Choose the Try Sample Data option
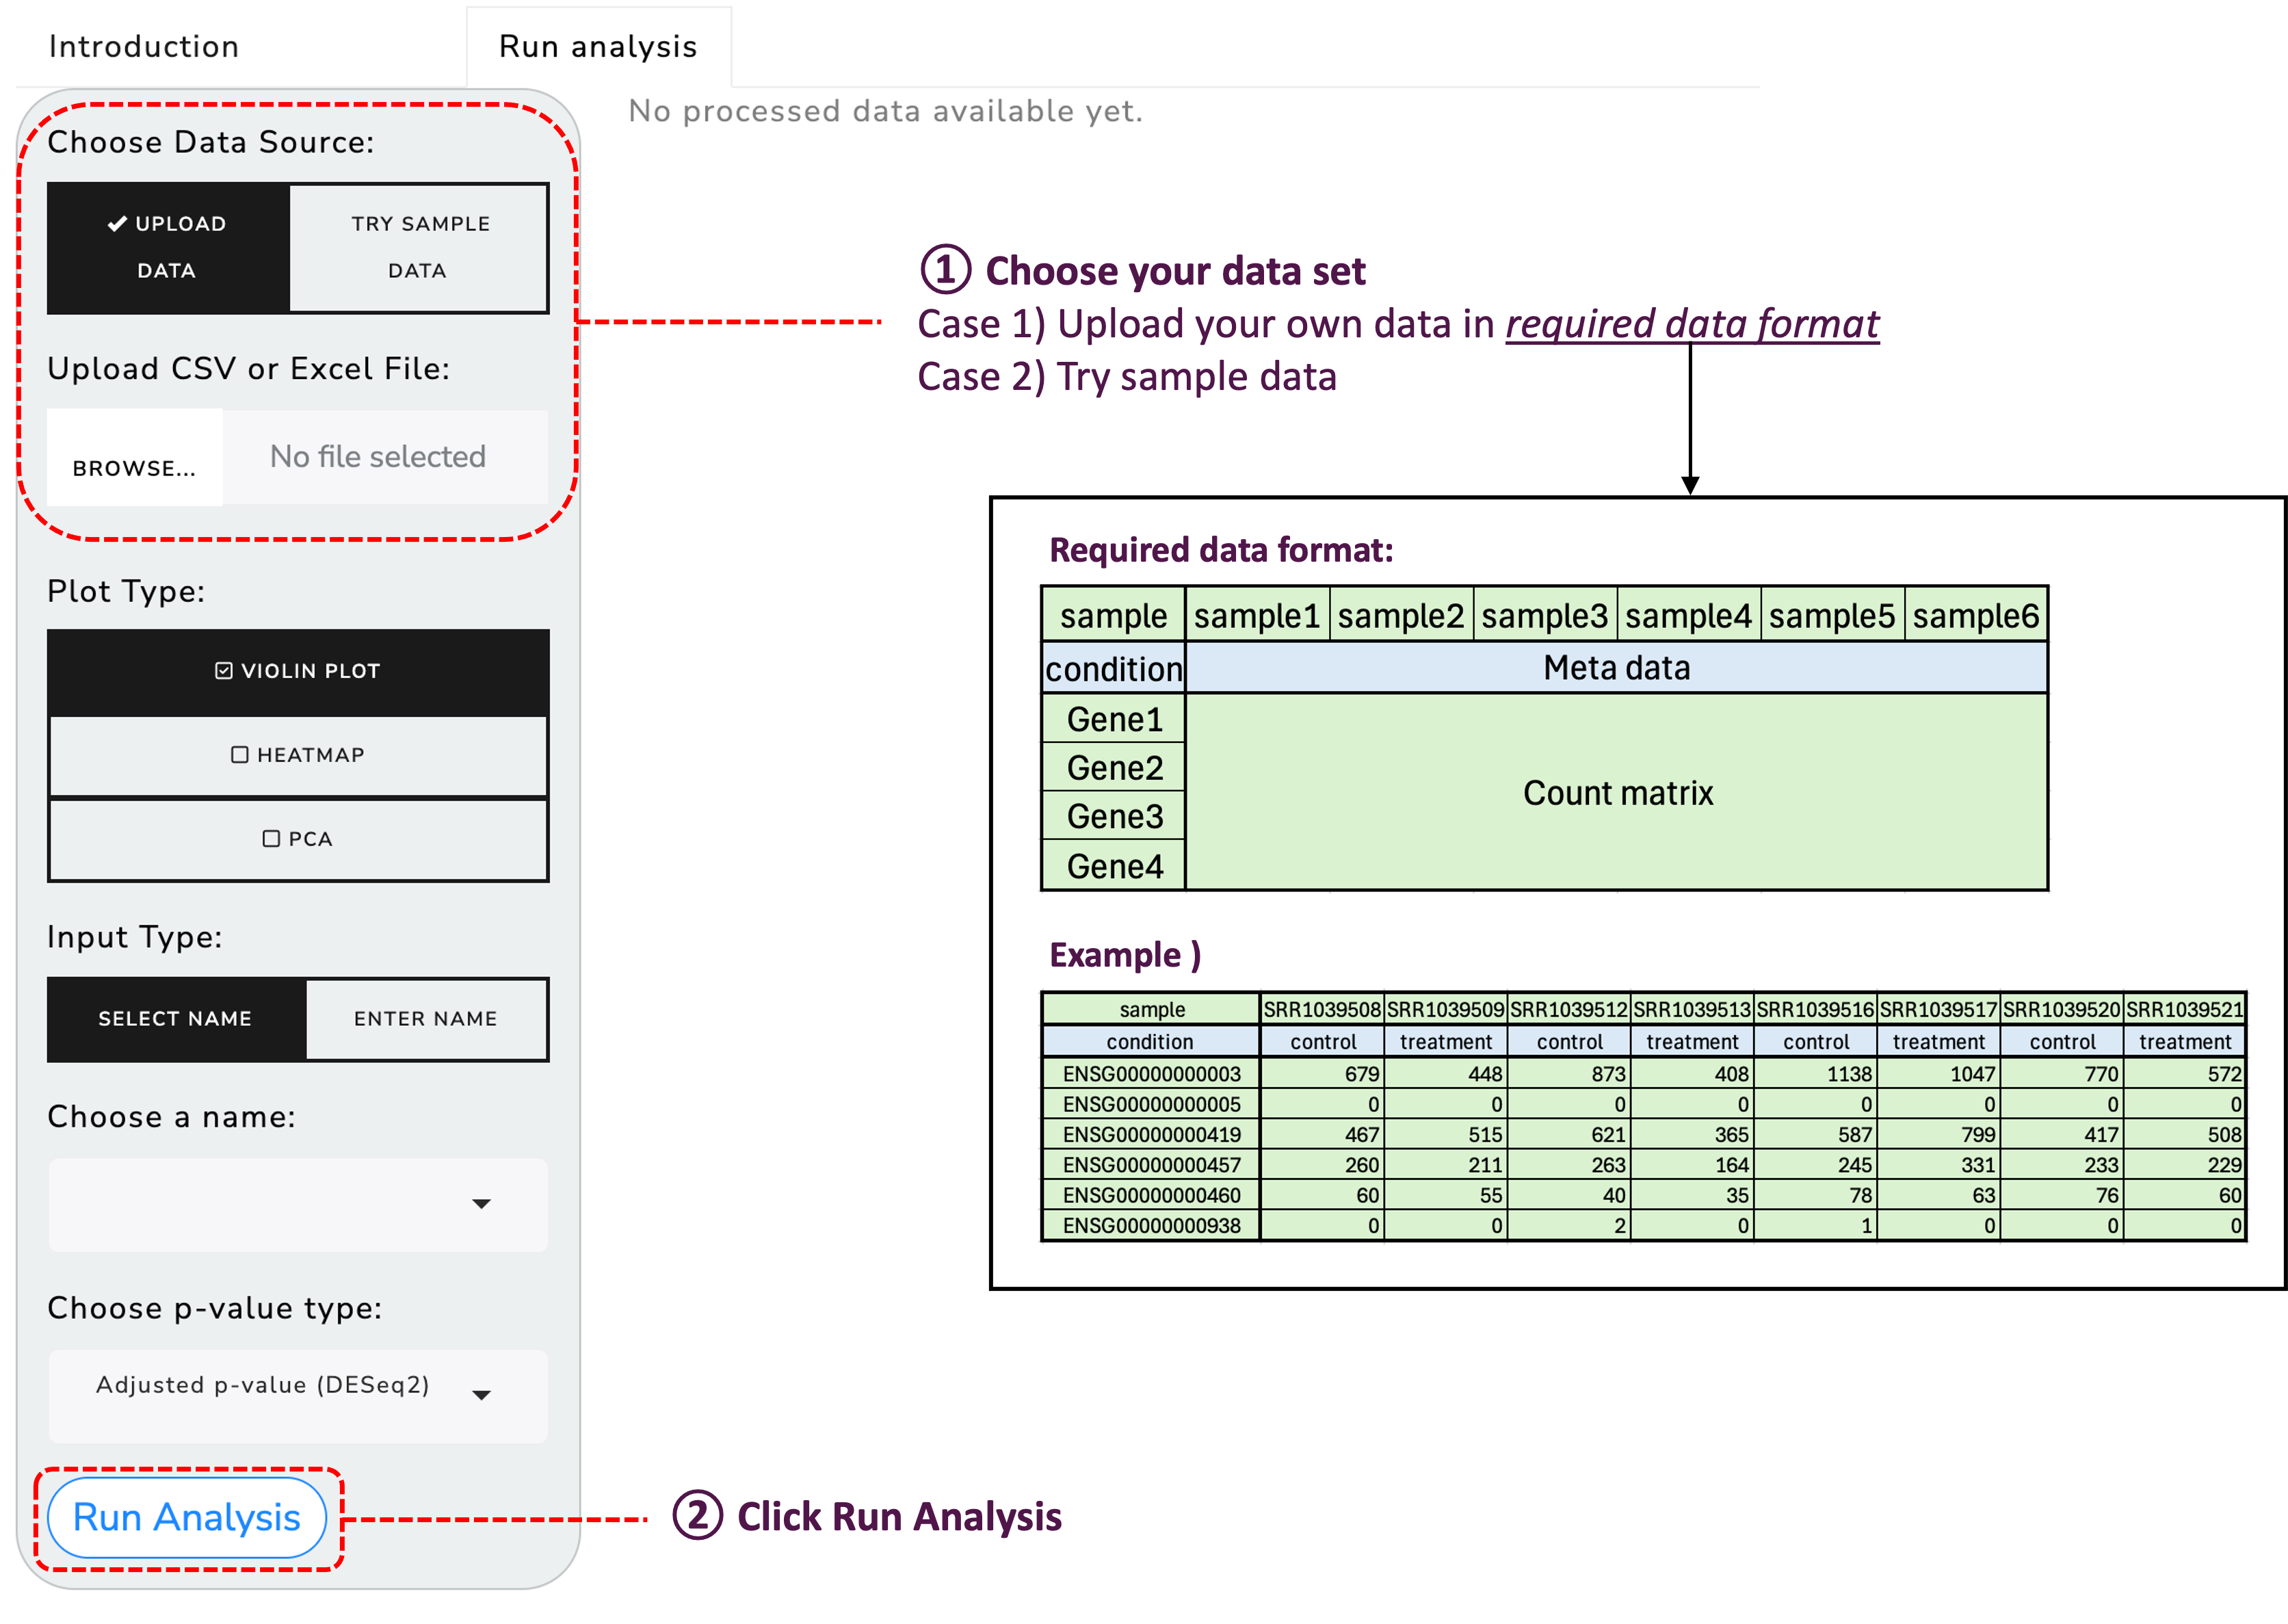This screenshot has height=1624, width=2288. click(x=419, y=247)
